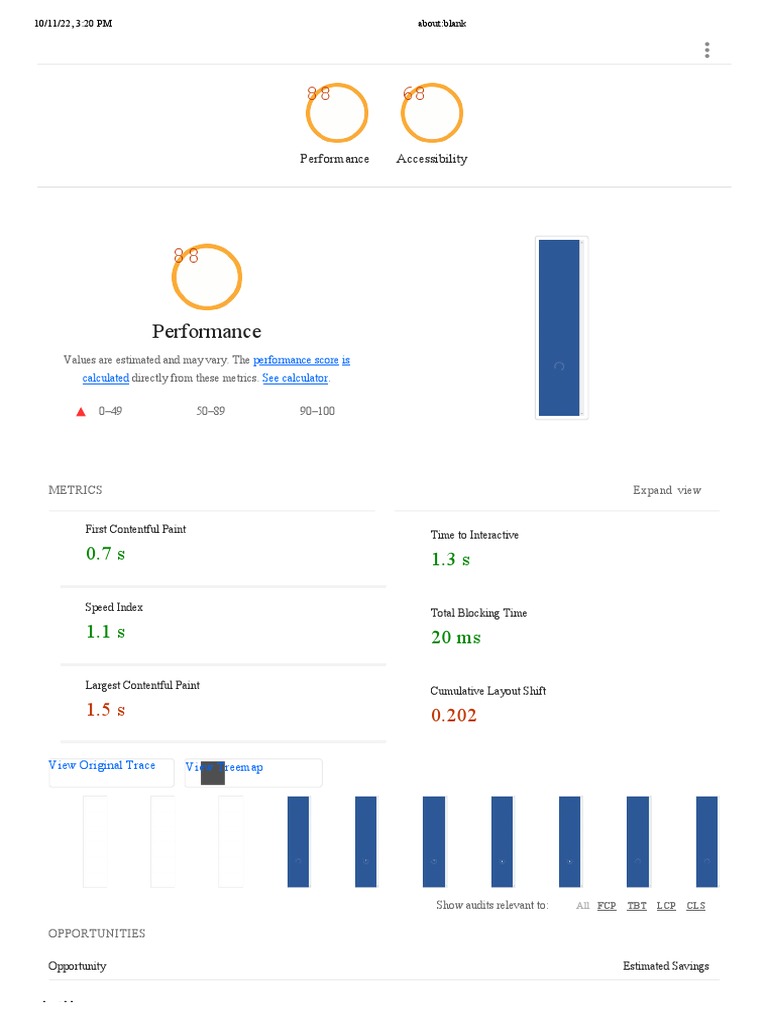Image resolution: width=768 pixels, height=1024 pixels.
Task: Filter audits by FCP
Action: point(607,906)
